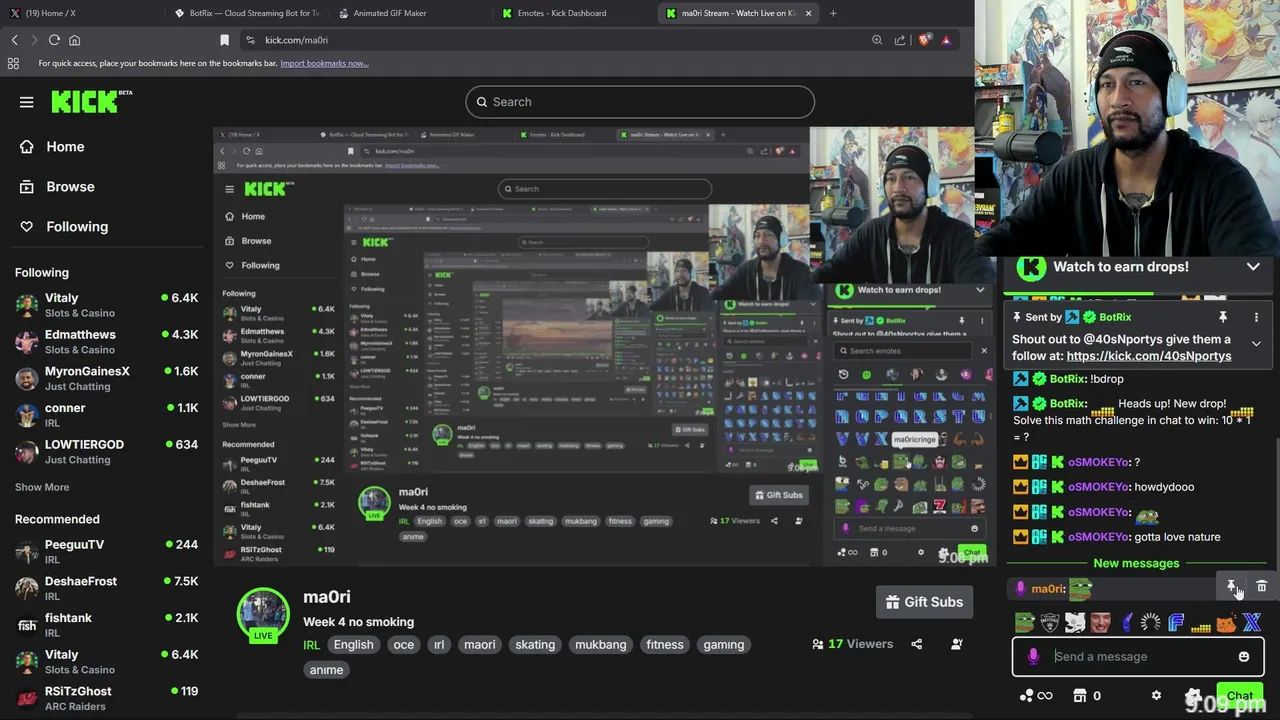Open conner channel in Following list

[106, 415]
